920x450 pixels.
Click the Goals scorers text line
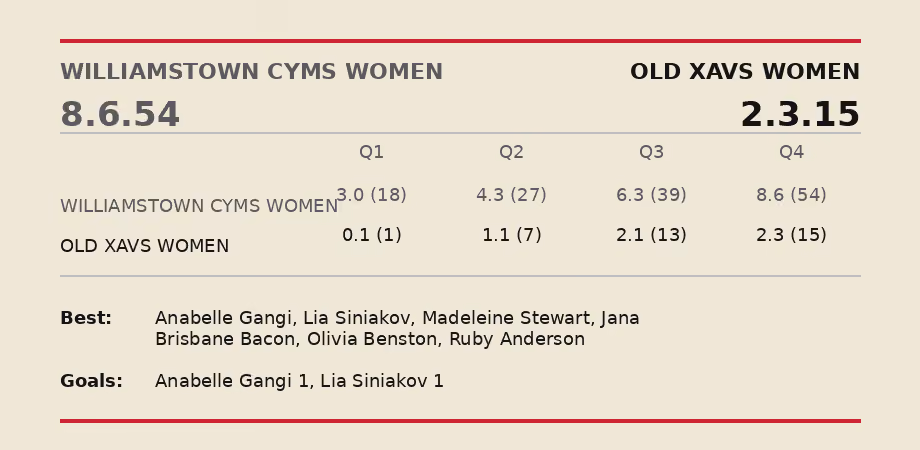299,381
